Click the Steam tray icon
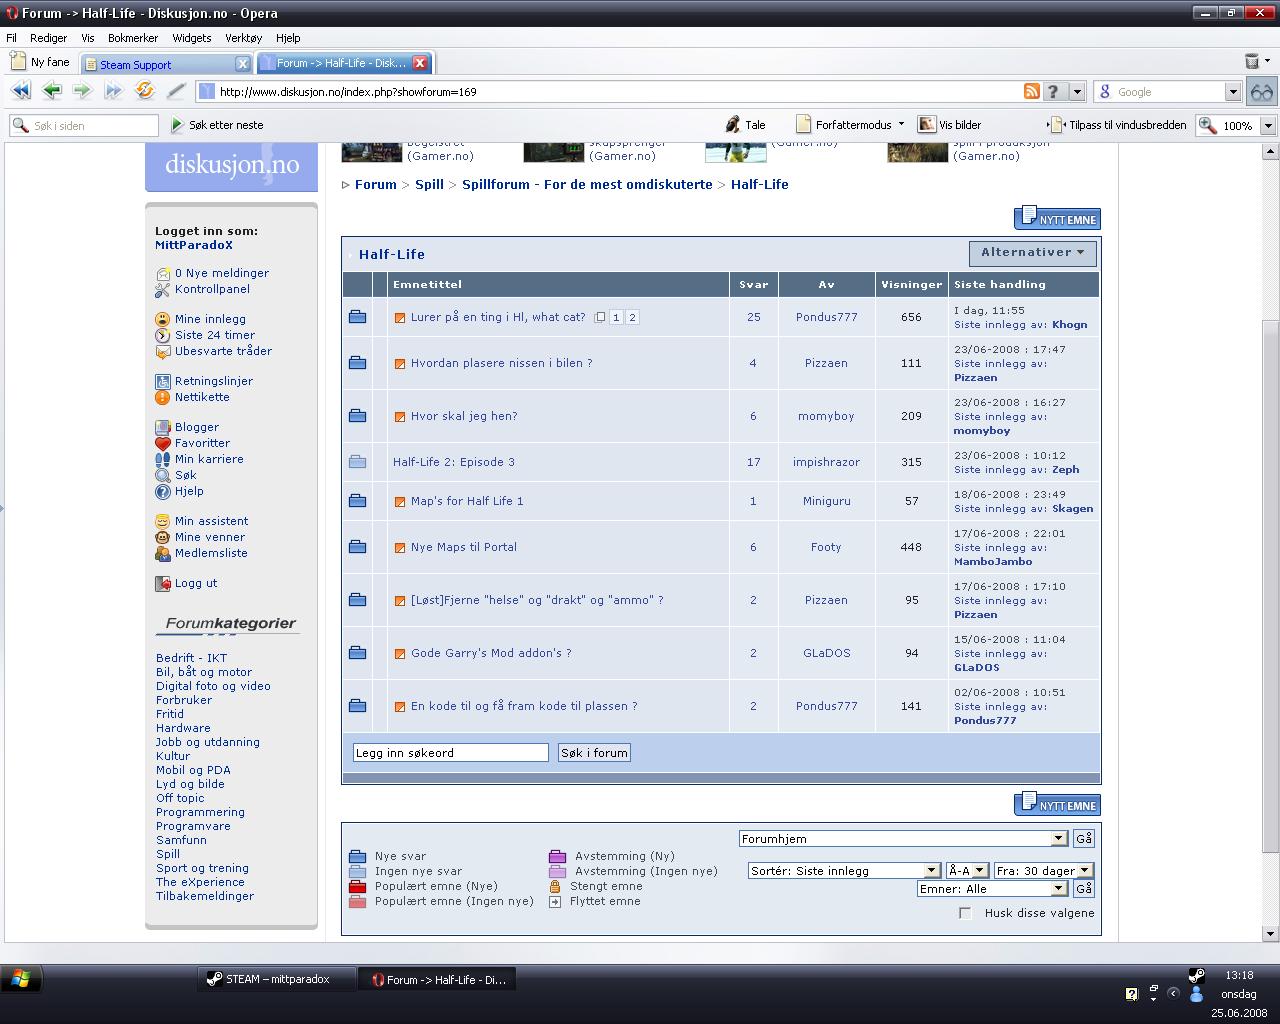 pyautogui.click(x=1196, y=975)
